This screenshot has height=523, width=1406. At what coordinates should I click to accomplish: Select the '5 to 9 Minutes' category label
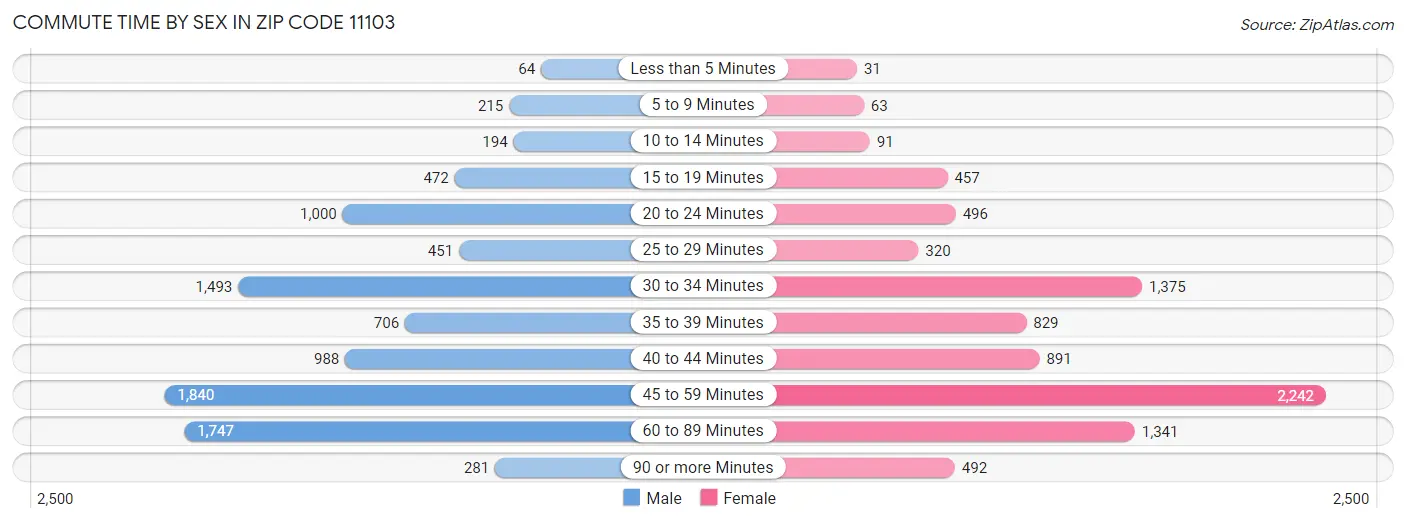point(703,104)
